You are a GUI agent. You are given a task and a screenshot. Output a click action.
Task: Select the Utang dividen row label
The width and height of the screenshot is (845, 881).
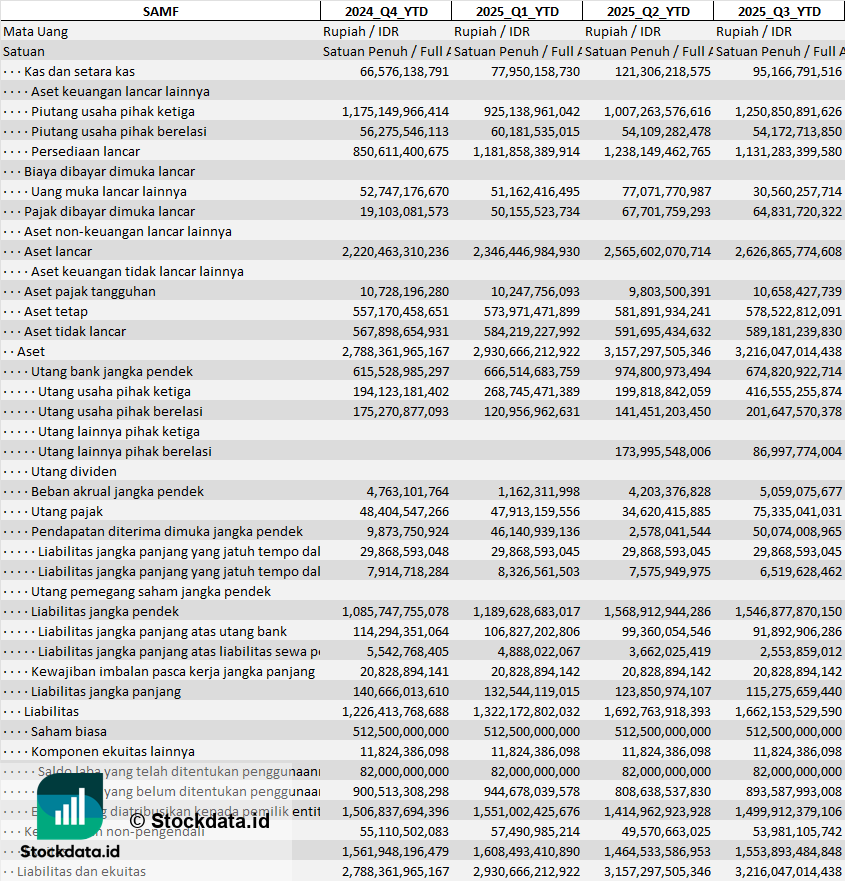(74, 471)
